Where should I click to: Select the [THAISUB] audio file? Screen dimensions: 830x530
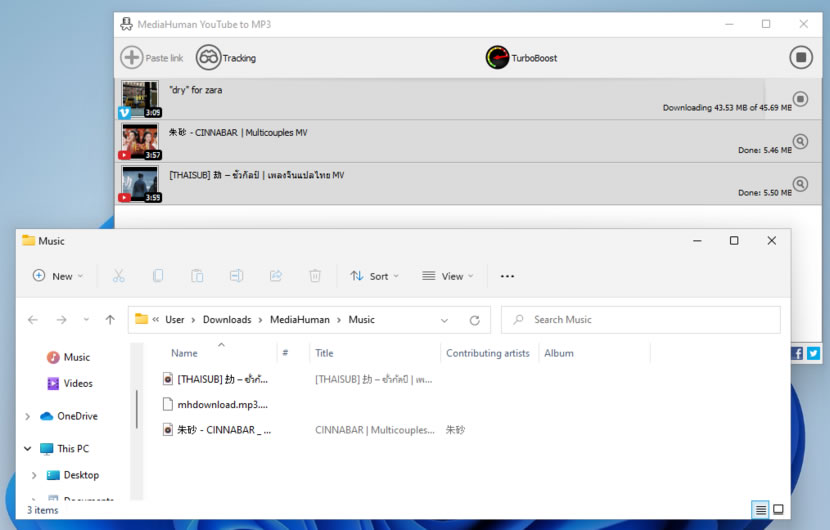[x=217, y=379]
